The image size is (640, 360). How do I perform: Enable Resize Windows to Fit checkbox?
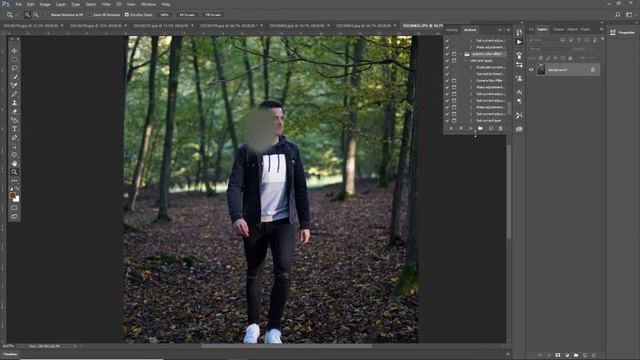pos(48,15)
